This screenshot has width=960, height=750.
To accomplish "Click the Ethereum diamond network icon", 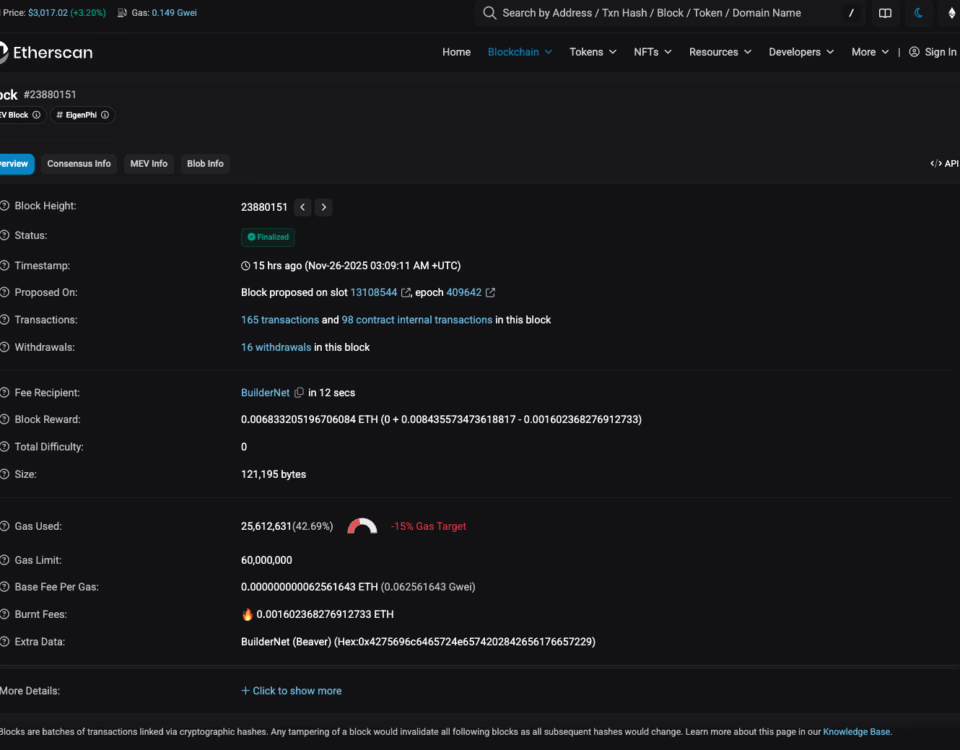I will coord(951,14).
